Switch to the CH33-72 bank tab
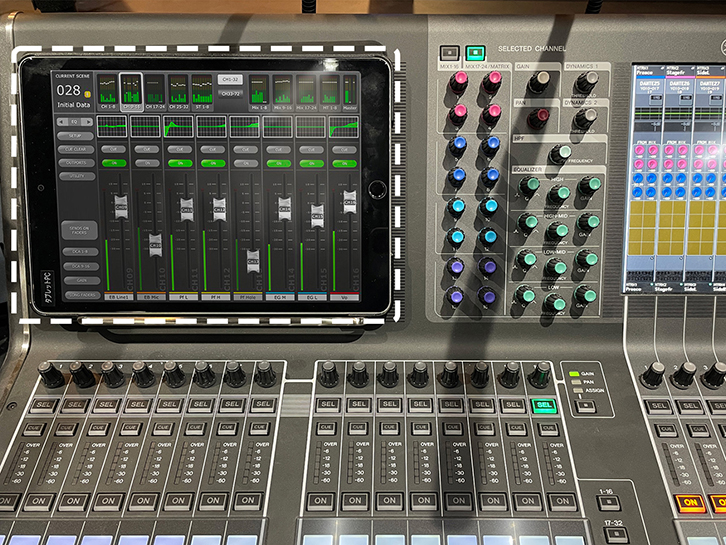726x545 pixels. tap(230, 93)
